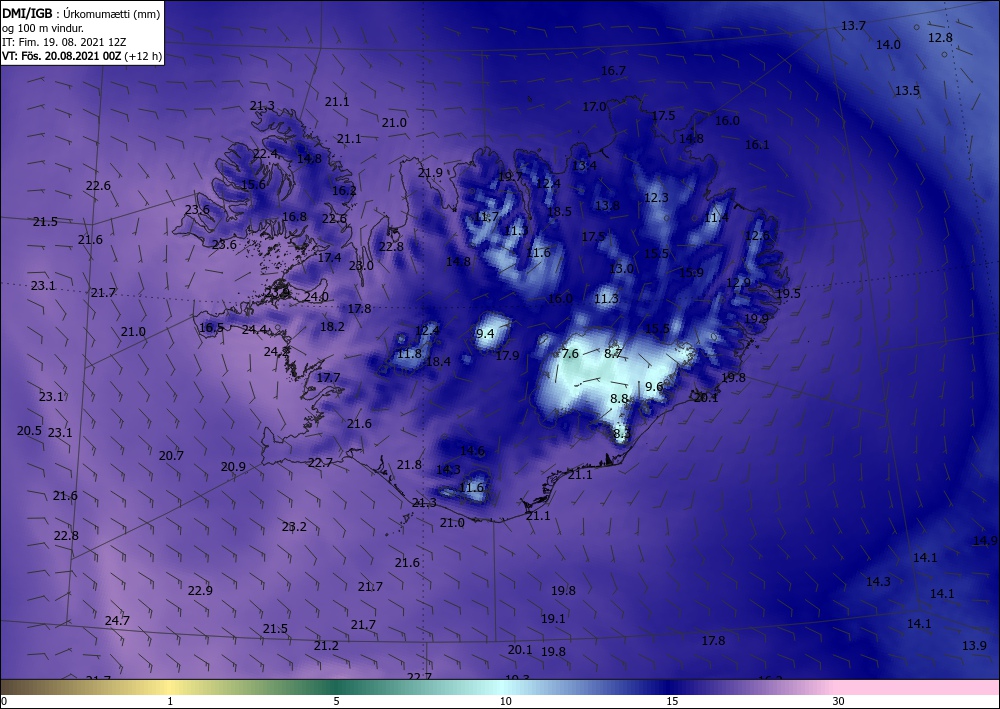1000x709 pixels.
Task: Click the map value "15.6"
Action: tap(253, 185)
